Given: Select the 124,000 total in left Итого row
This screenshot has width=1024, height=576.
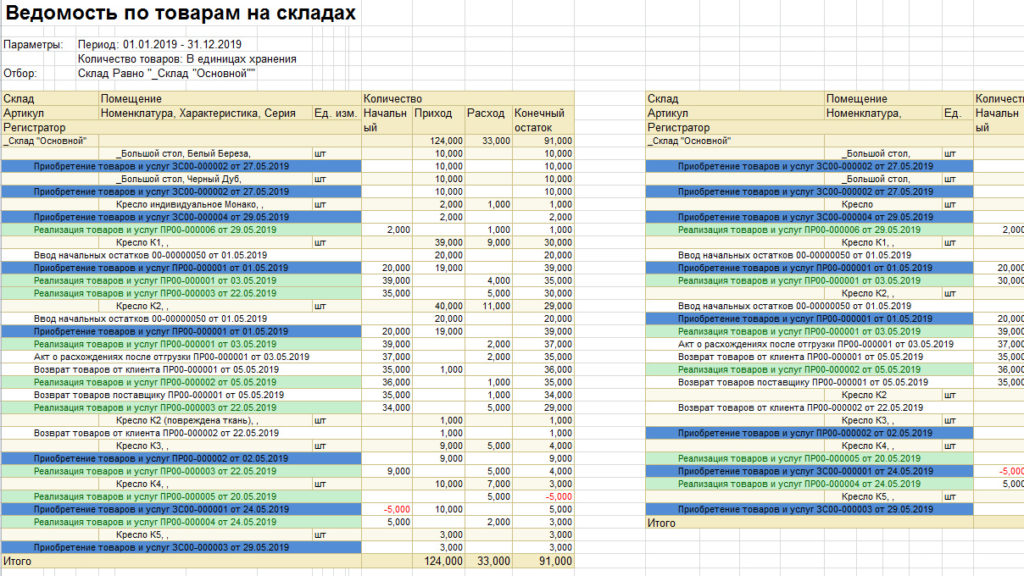Looking at the screenshot, I should (x=443, y=561).
